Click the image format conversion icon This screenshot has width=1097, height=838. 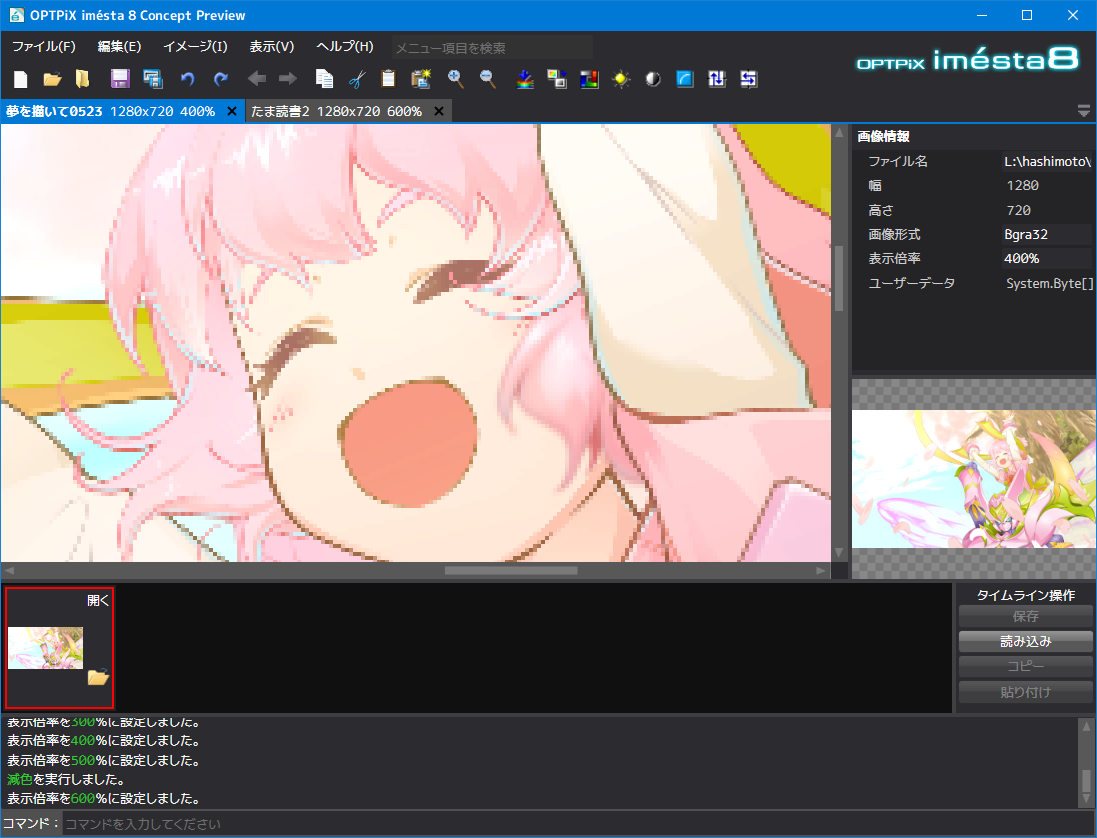pos(557,79)
